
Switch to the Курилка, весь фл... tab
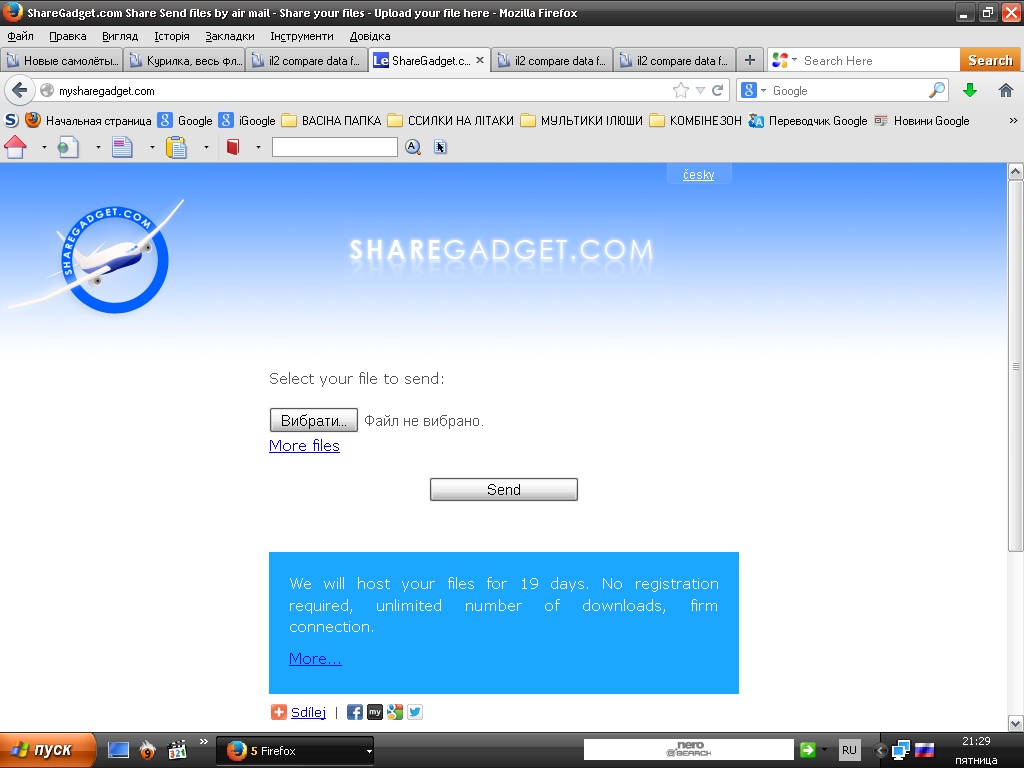185,60
